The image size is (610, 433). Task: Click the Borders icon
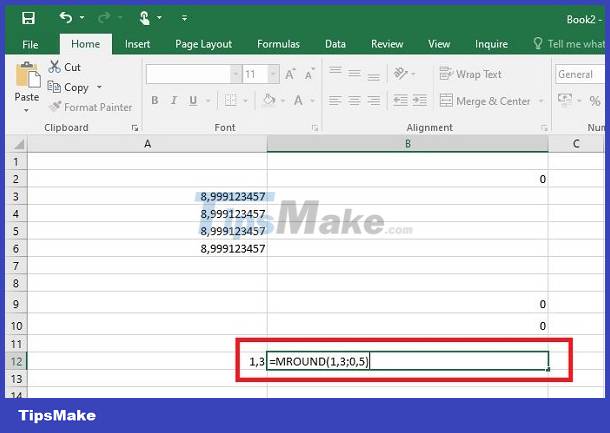[x=230, y=100]
